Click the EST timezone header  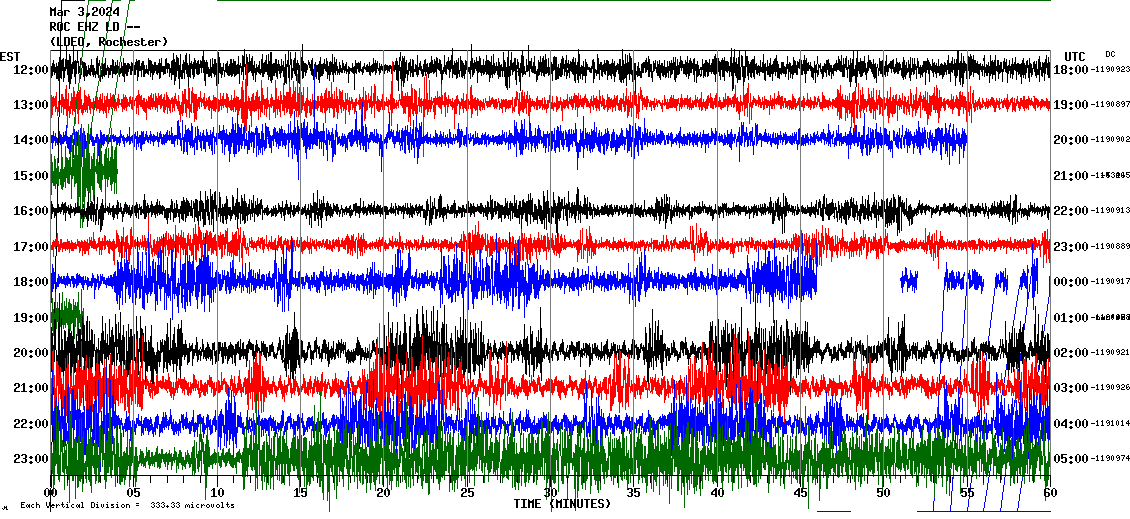coord(11,56)
